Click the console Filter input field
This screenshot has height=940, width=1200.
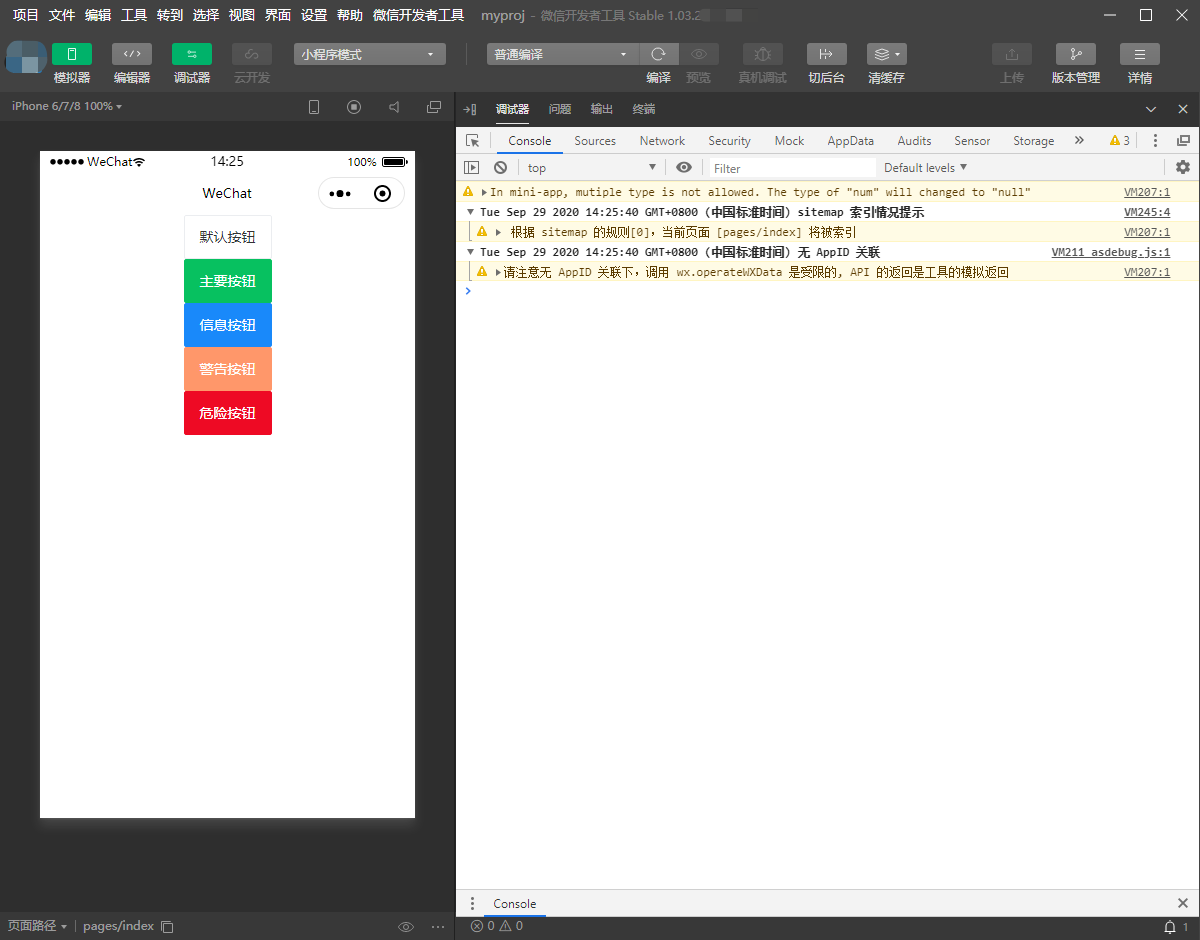(x=793, y=168)
